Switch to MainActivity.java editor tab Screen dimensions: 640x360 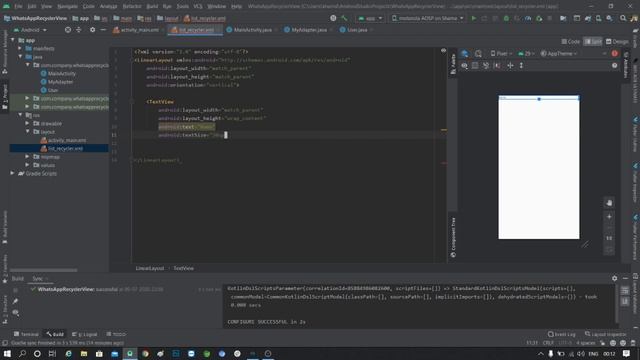(x=251, y=30)
